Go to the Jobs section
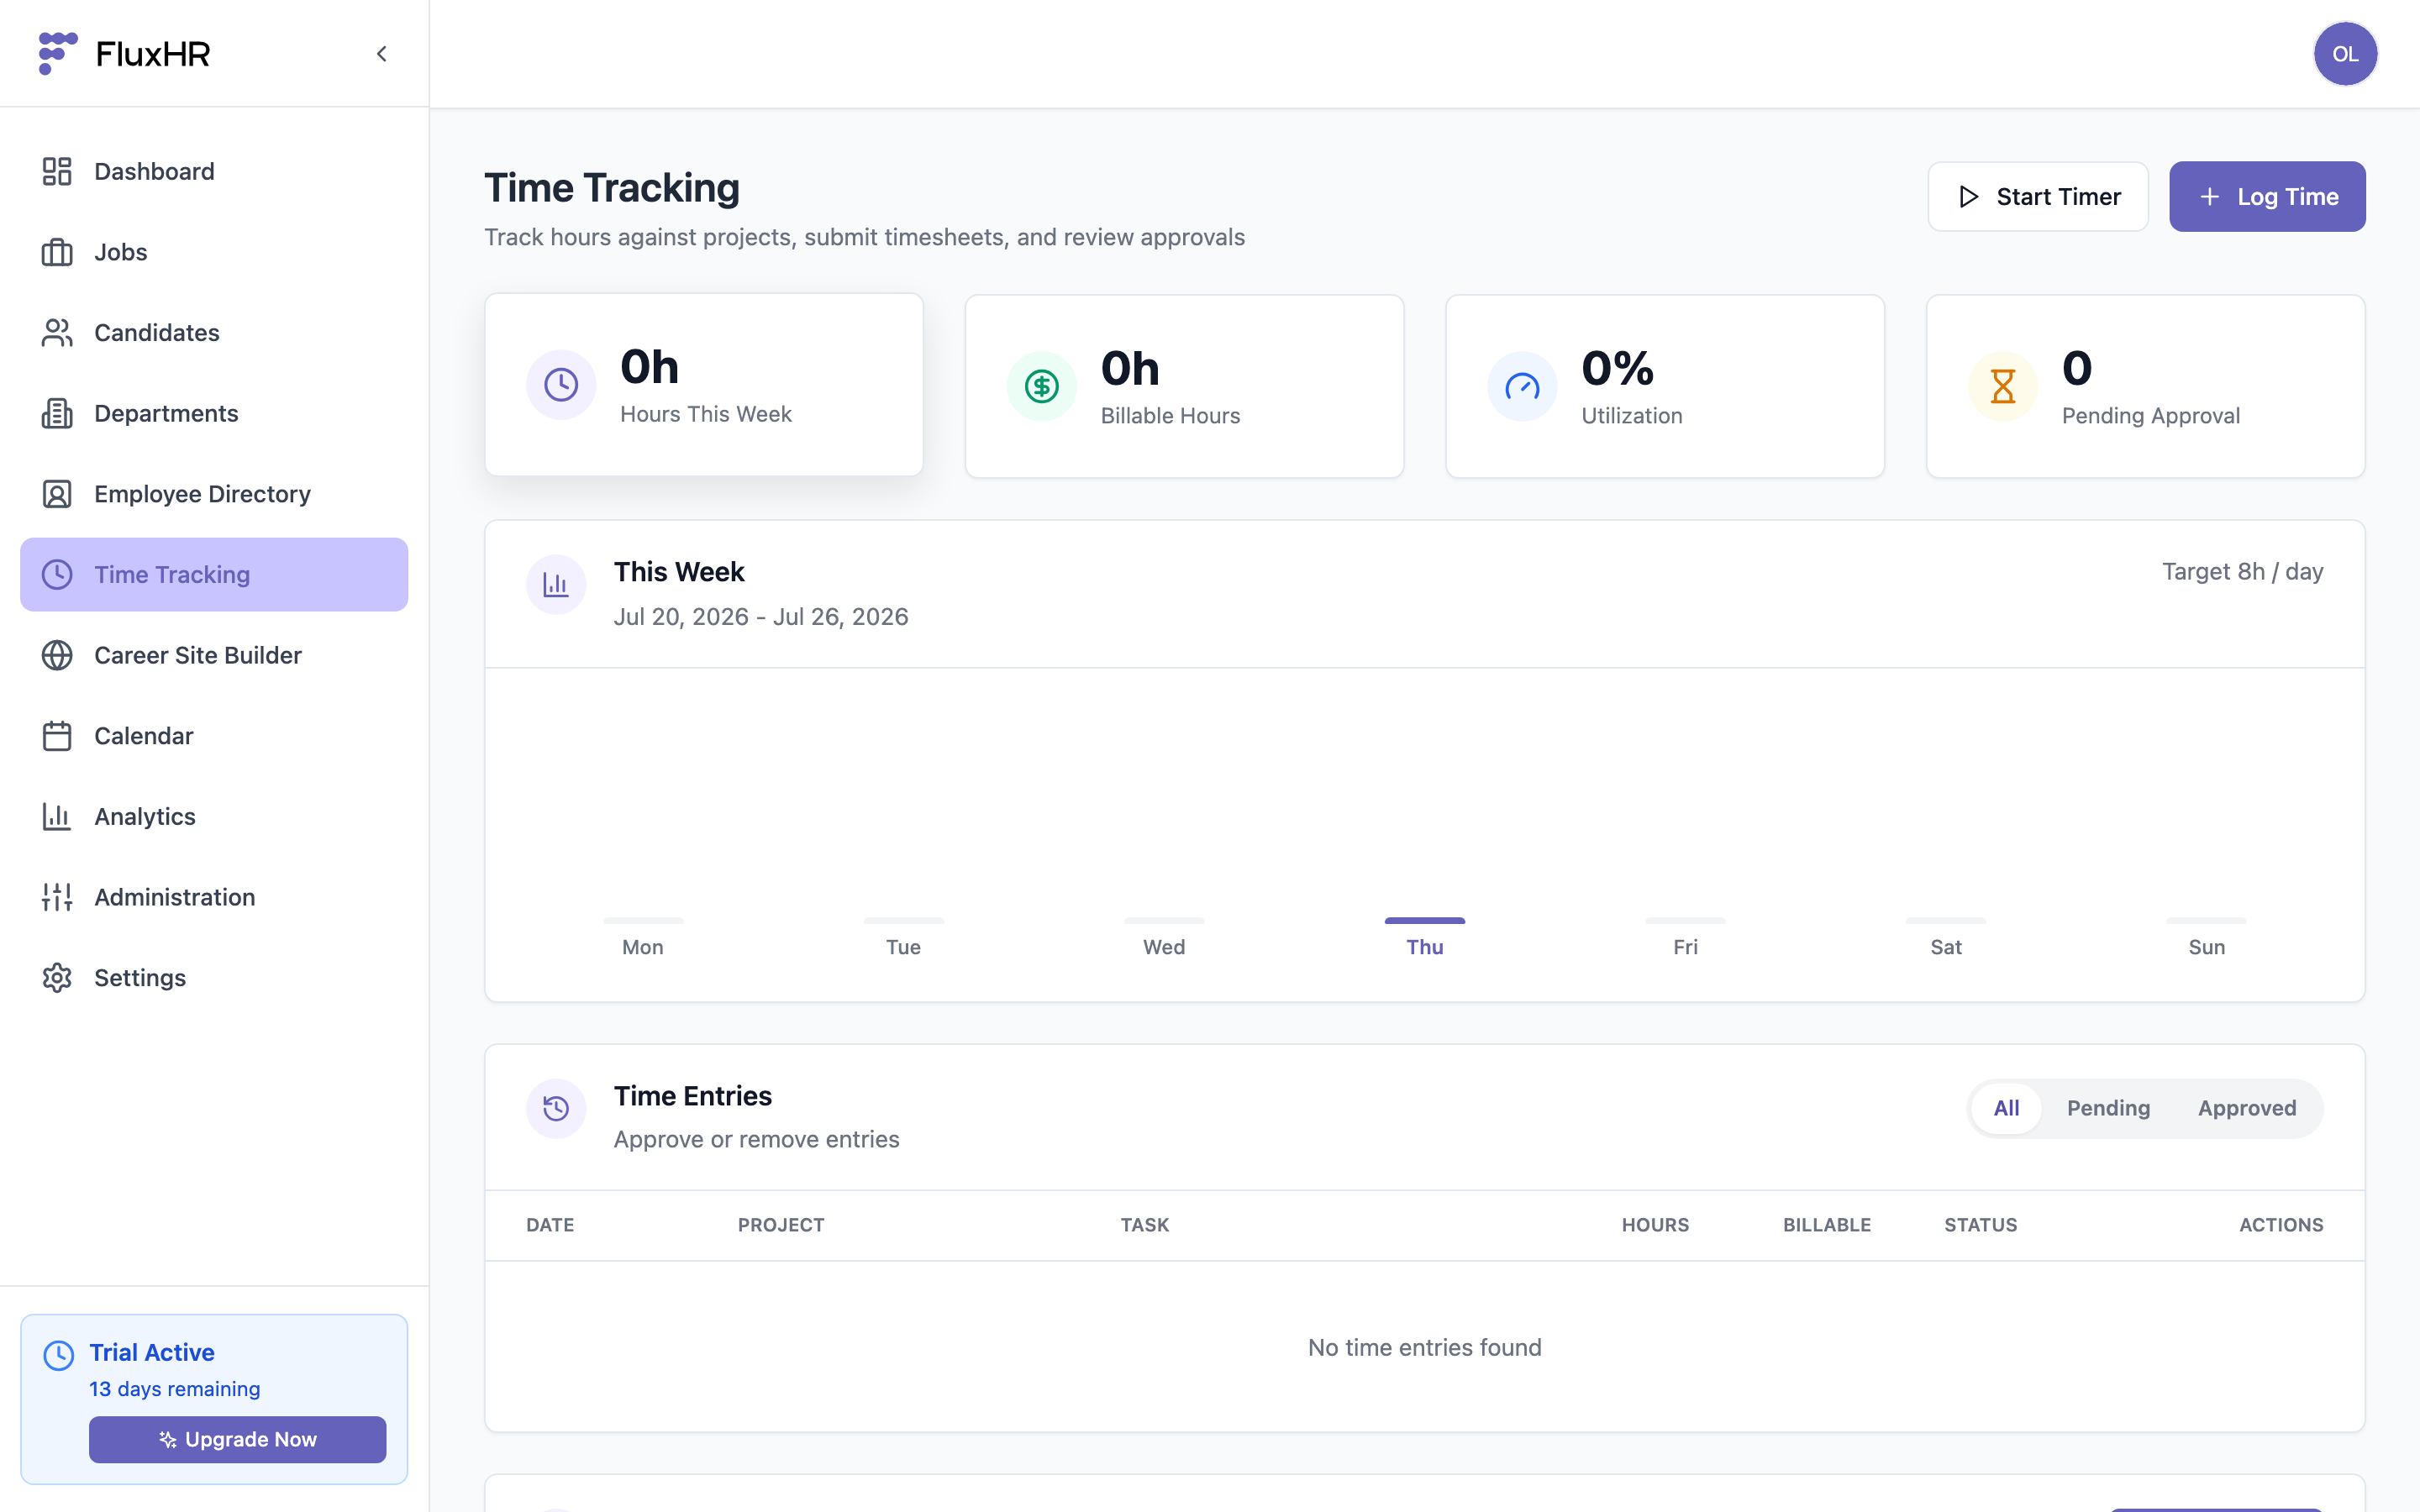Viewport: 2420px width, 1512px height. [214, 252]
